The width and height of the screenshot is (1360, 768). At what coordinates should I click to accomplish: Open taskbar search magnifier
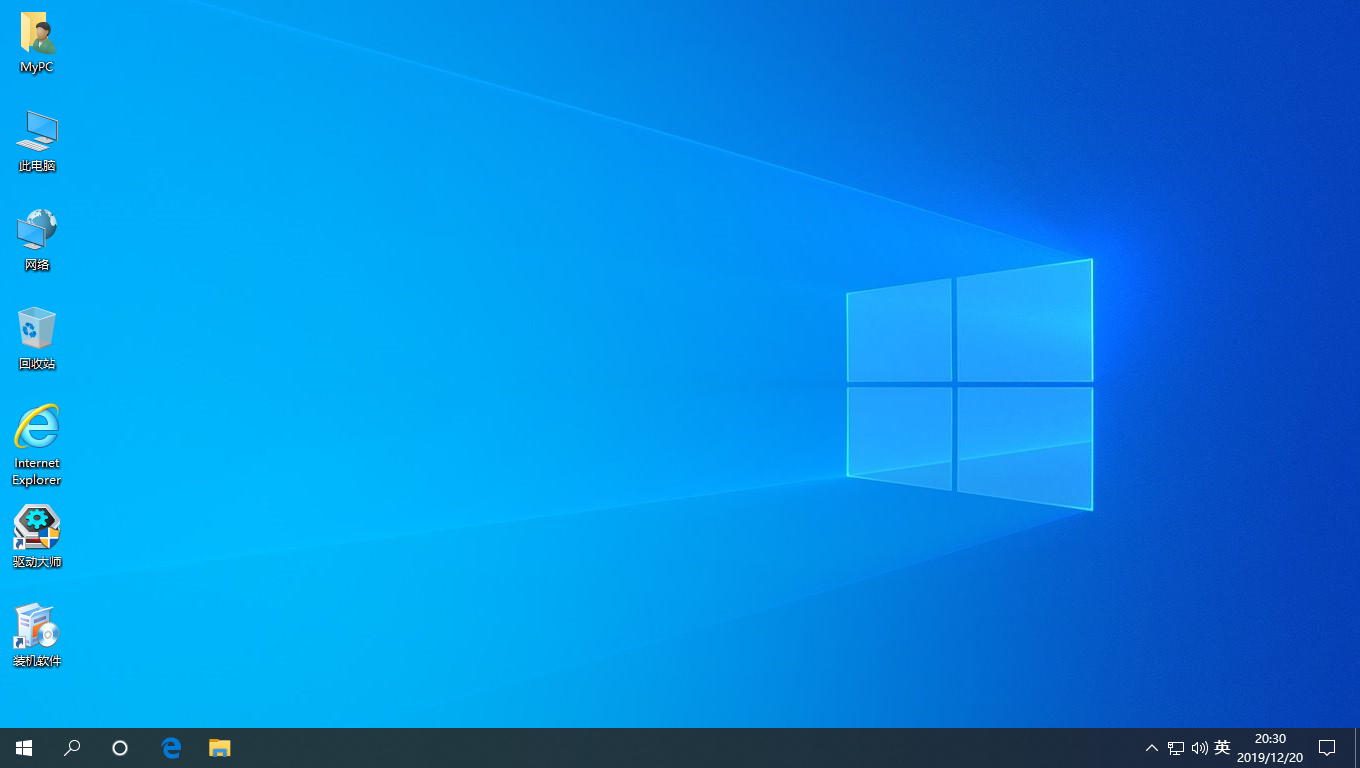click(72, 748)
